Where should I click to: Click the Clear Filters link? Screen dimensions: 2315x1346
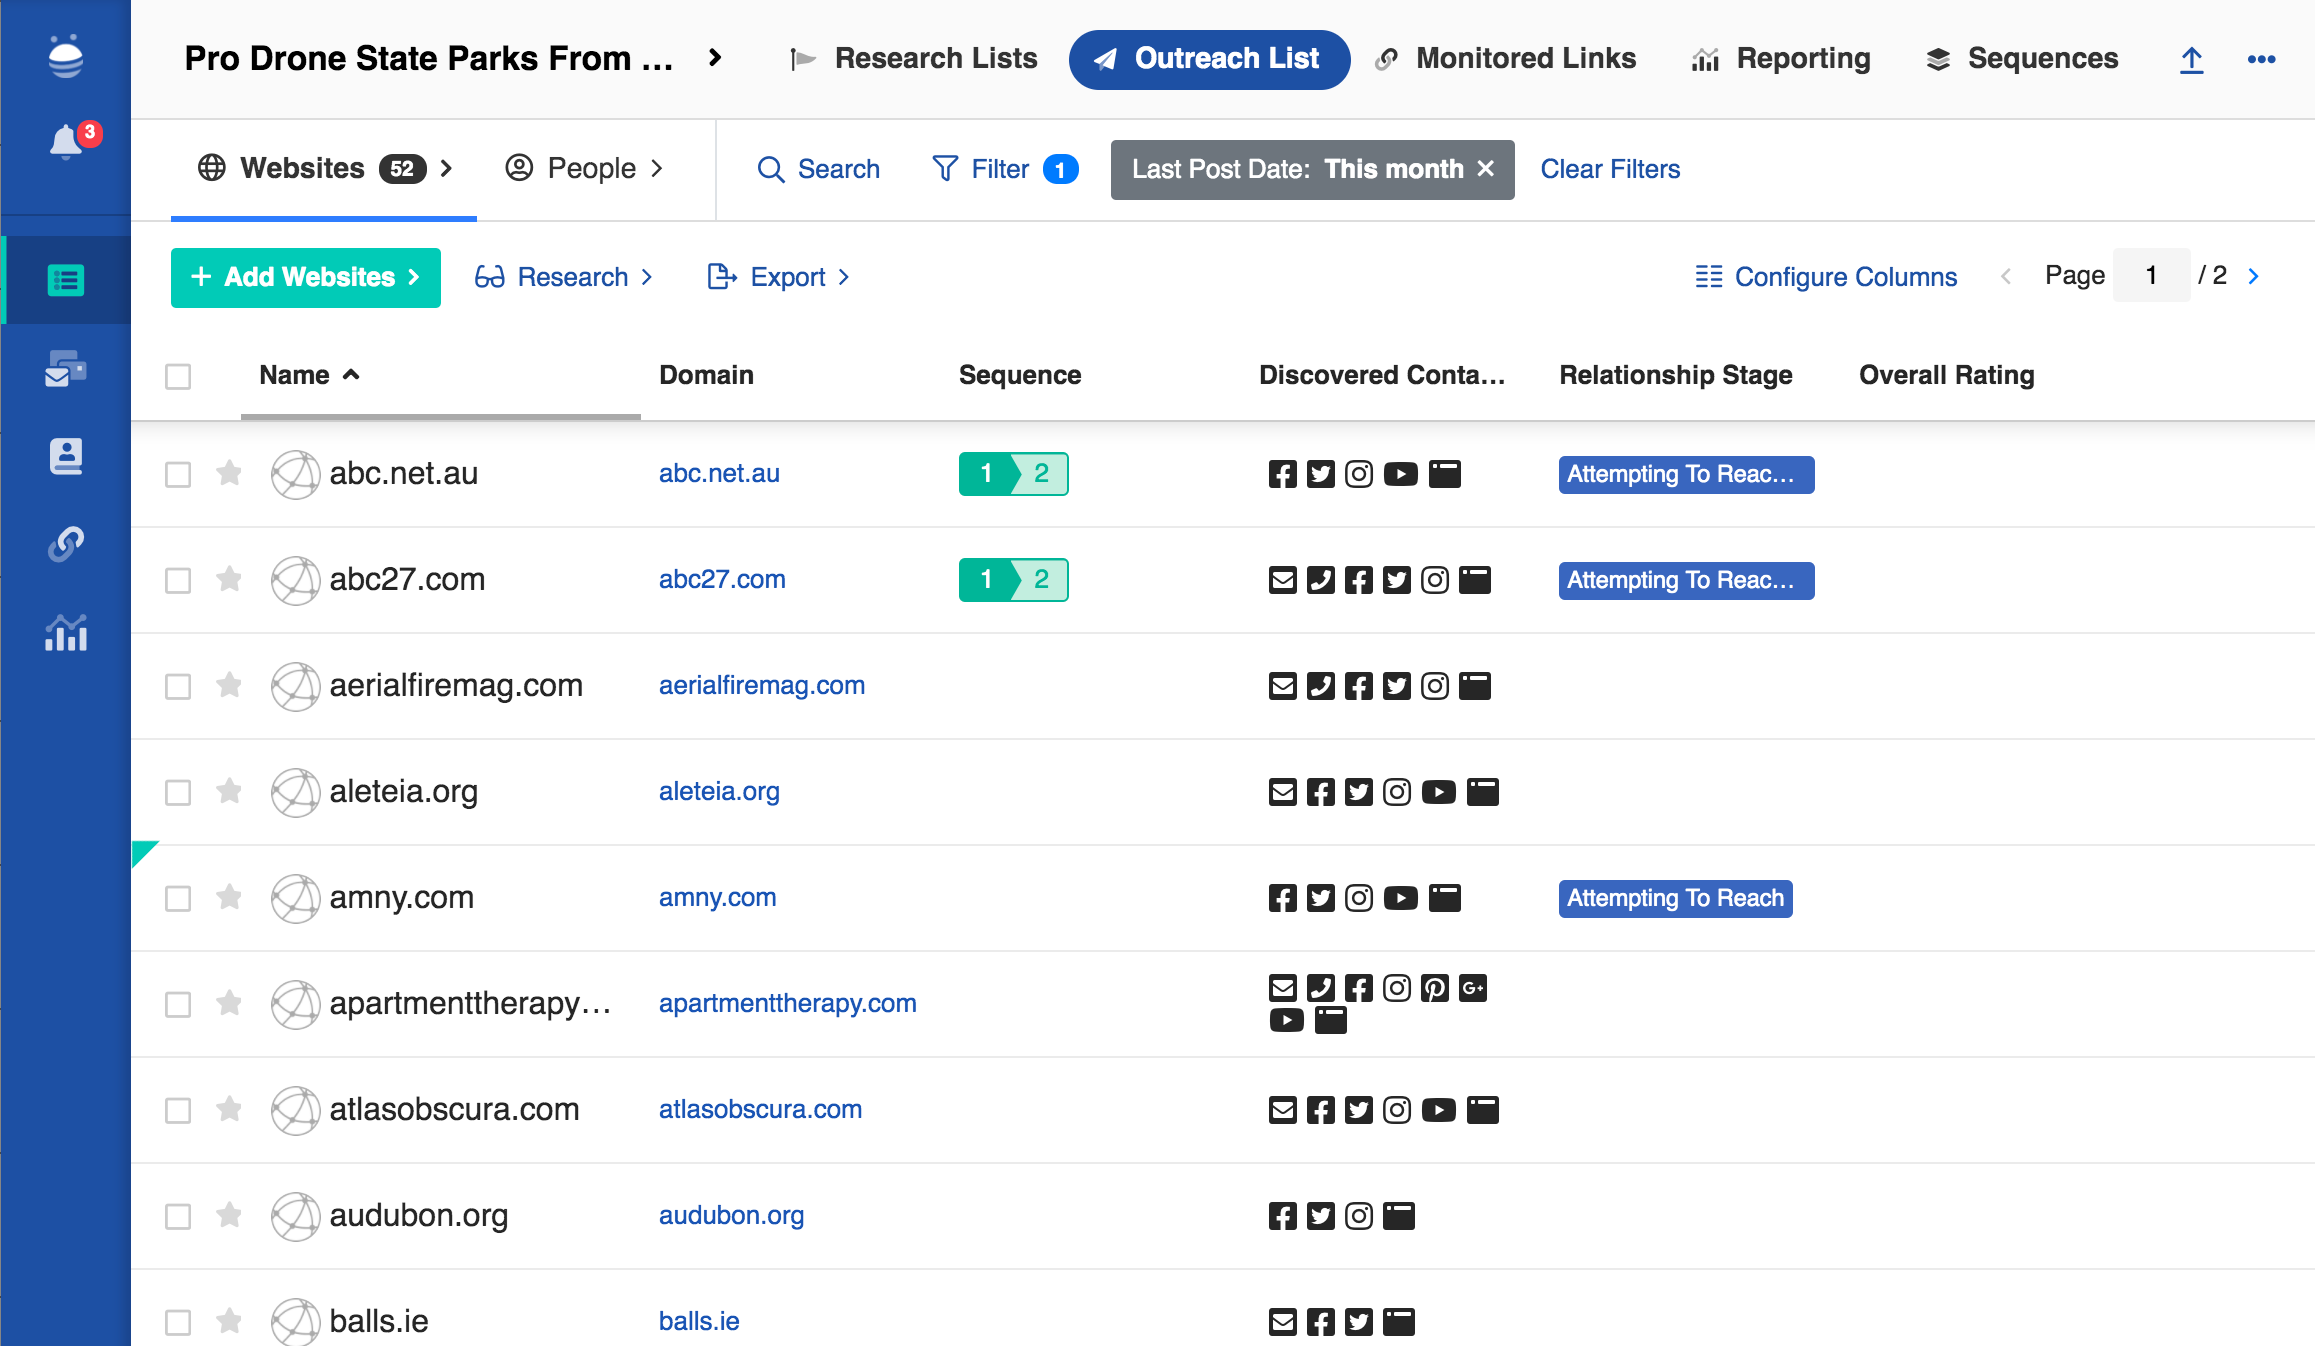pos(1609,169)
